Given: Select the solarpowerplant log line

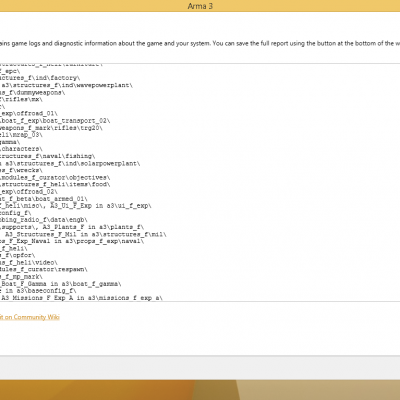Looking at the screenshot, I should pos(70,163).
